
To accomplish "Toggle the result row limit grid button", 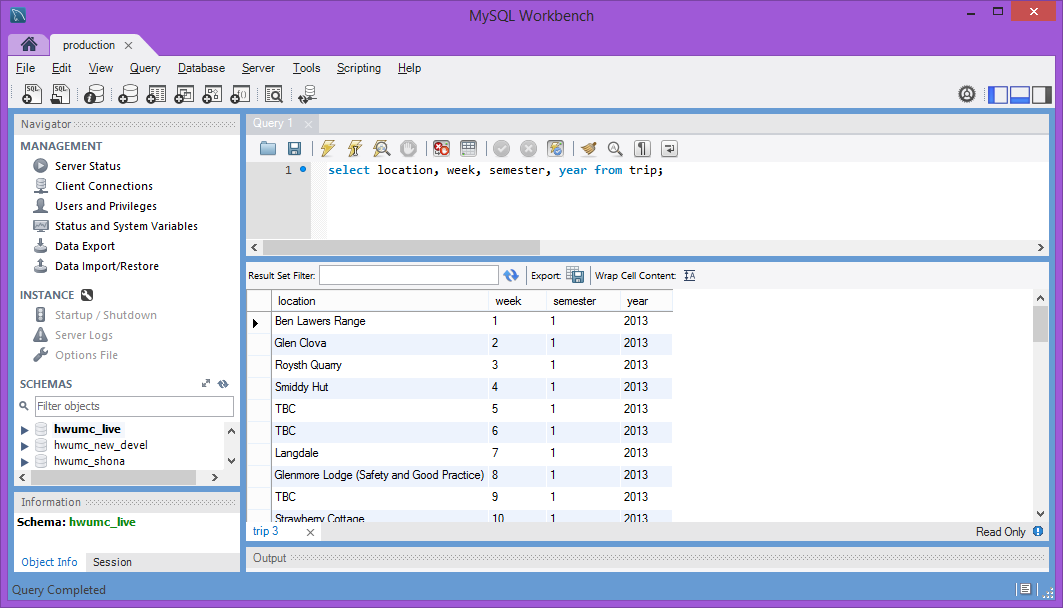I will pos(468,148).
